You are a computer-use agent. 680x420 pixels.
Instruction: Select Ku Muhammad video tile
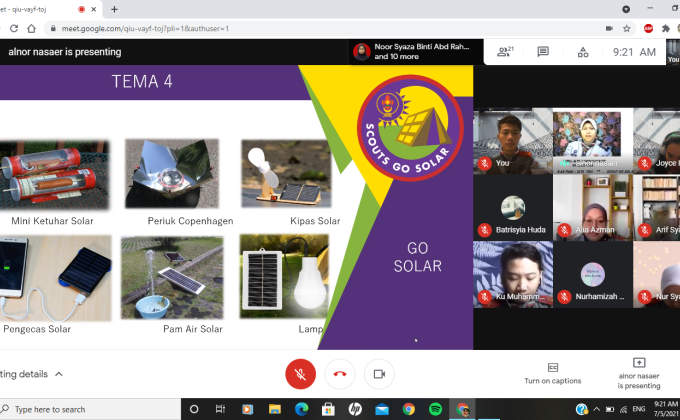(513, 275)
